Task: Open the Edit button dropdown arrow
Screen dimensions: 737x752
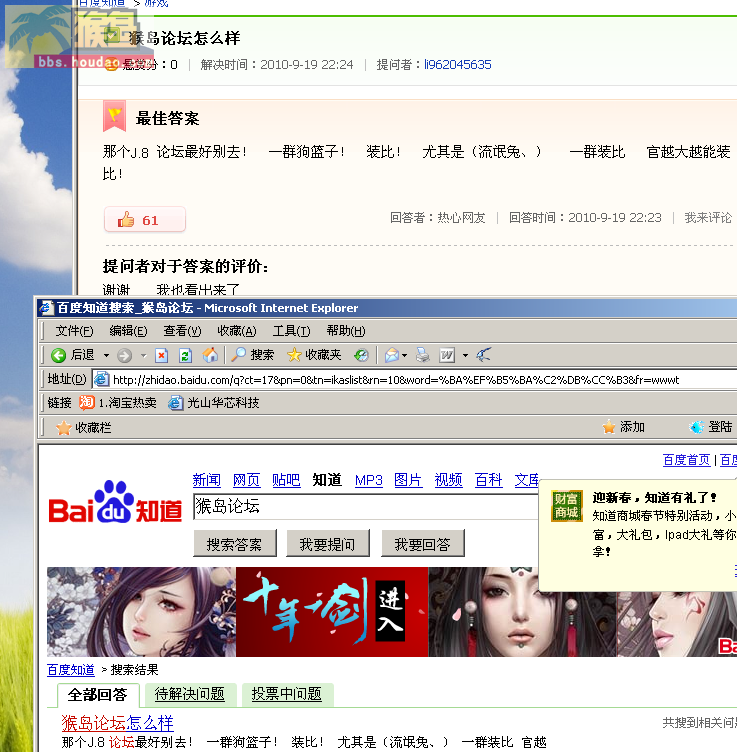Action: pyautogui.click(x=465, y=355)
